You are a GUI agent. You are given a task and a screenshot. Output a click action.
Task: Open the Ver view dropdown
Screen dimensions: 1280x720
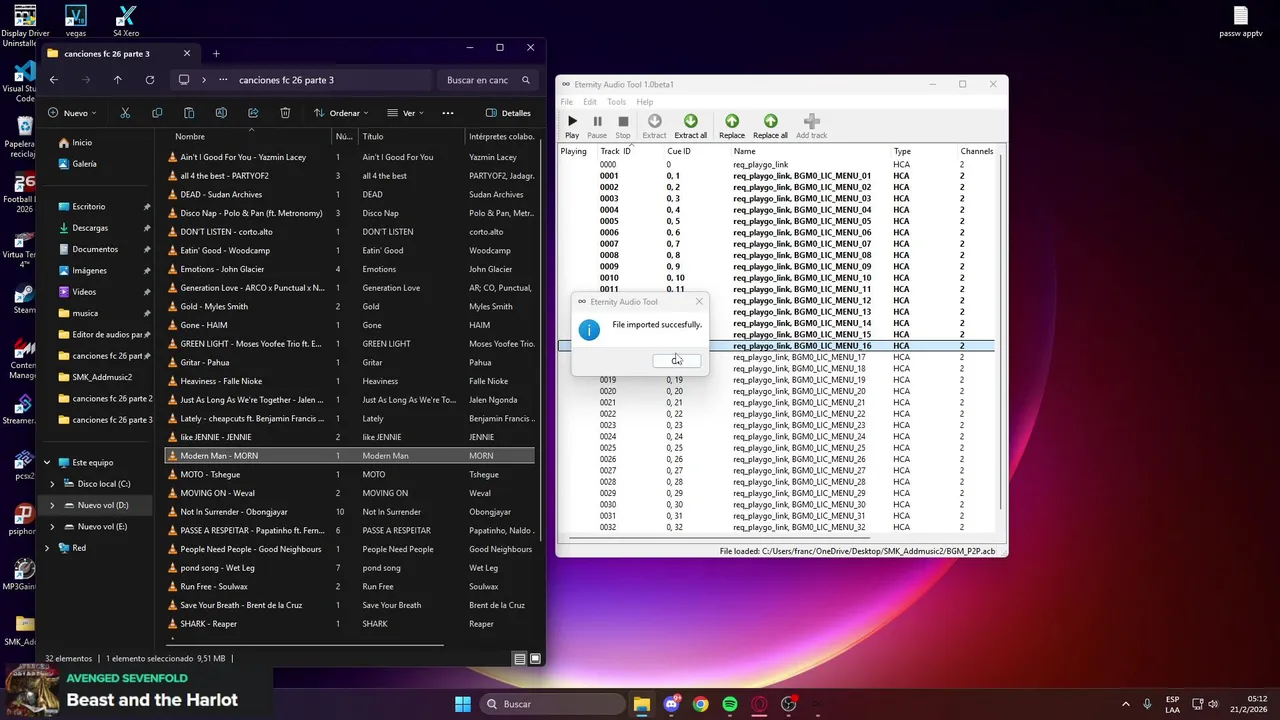coord(405,113)
